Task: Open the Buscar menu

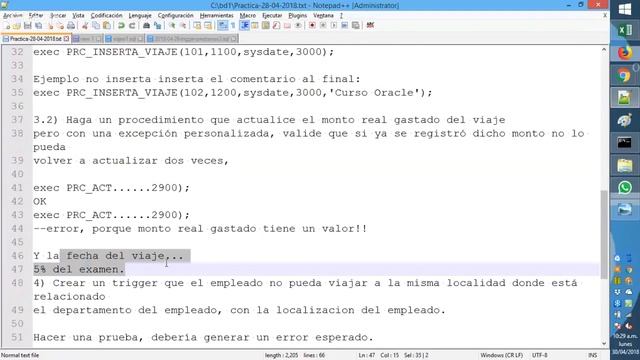Action: [58, 16]
